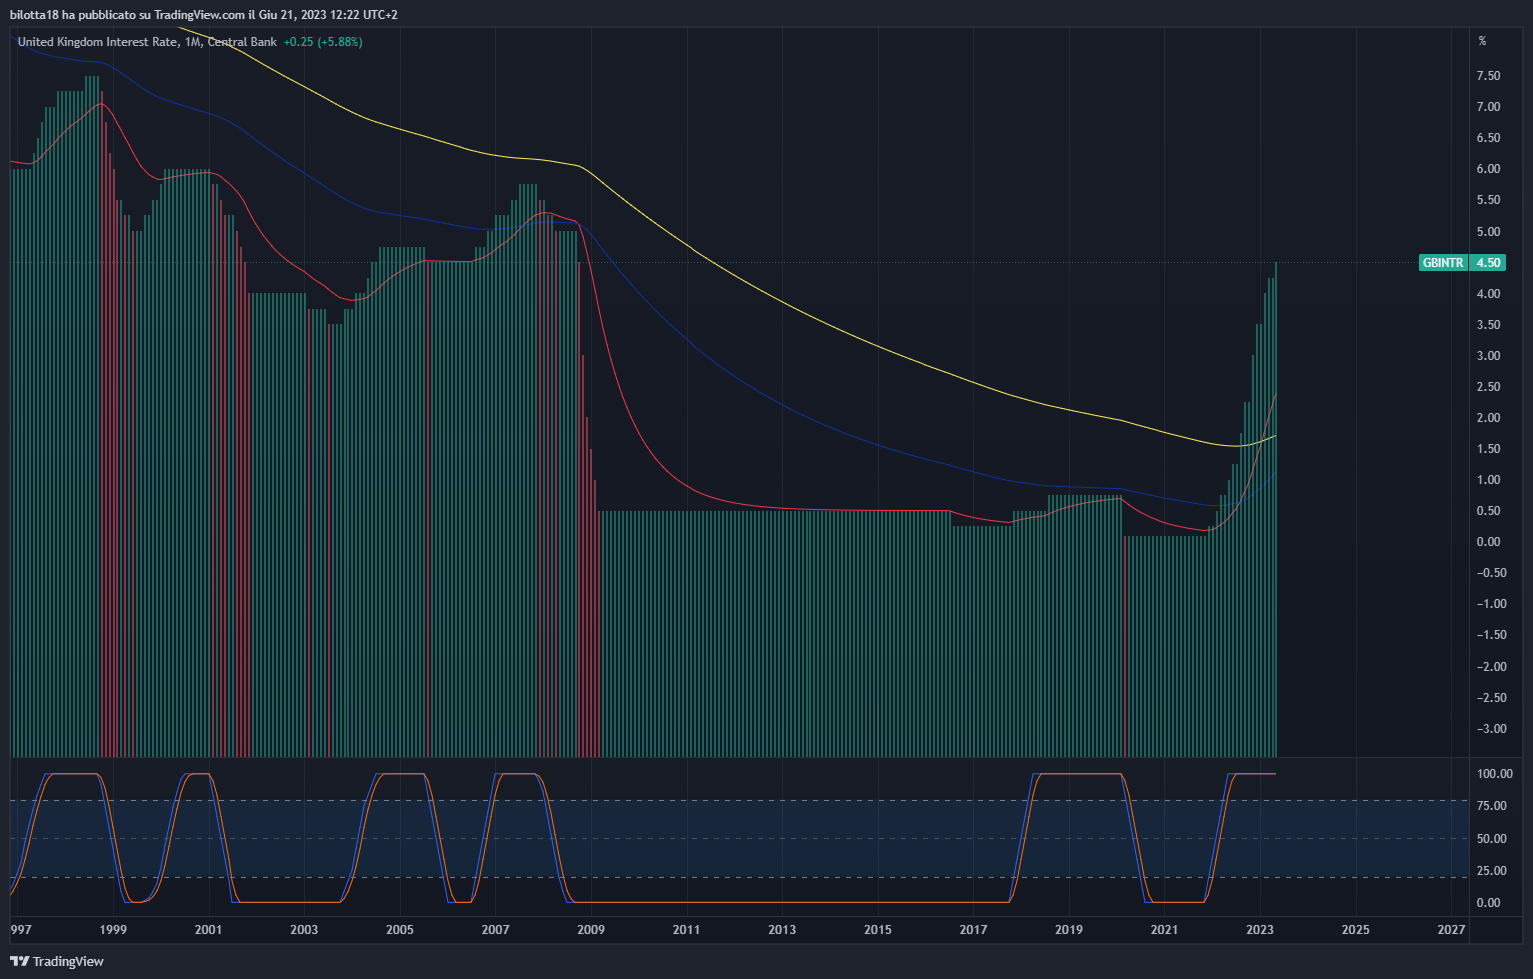Click the 0.00 price axis label
This screenshot has width=1533, height=979.
click(x=1488, y=542)
